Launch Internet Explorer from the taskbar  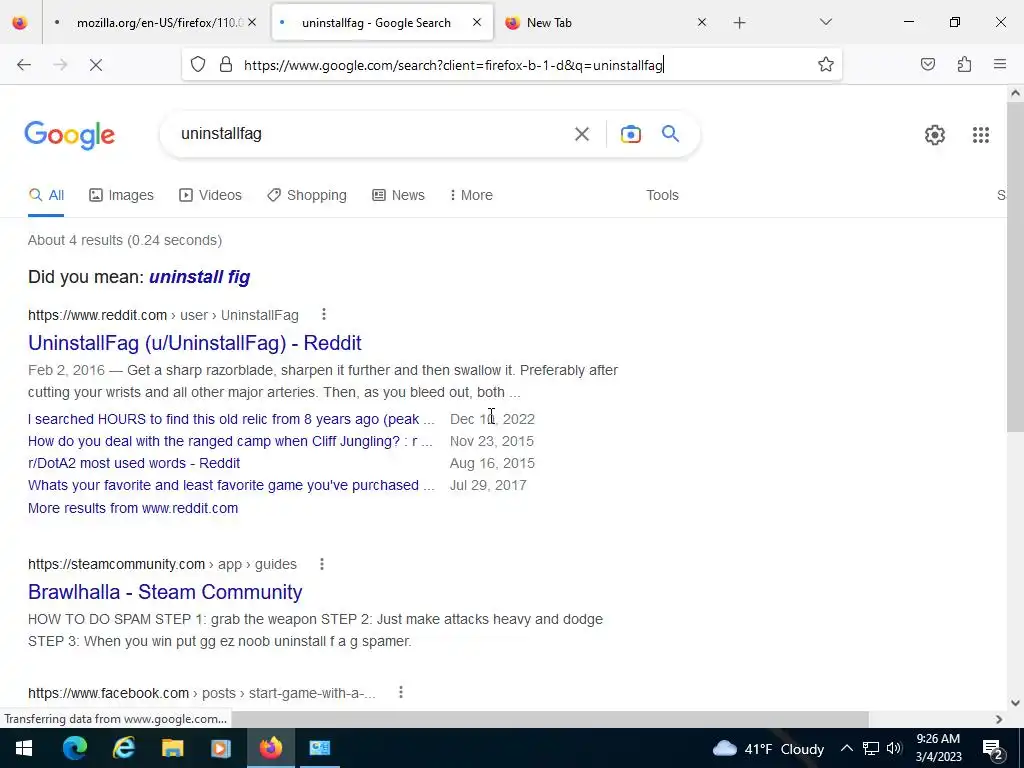pos(123,748)
